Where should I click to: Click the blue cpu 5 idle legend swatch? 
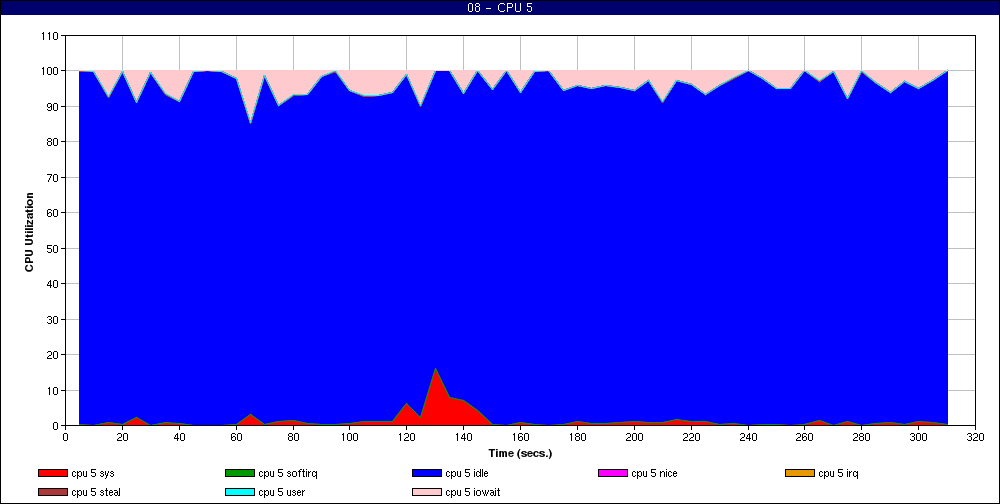point(427,473)
